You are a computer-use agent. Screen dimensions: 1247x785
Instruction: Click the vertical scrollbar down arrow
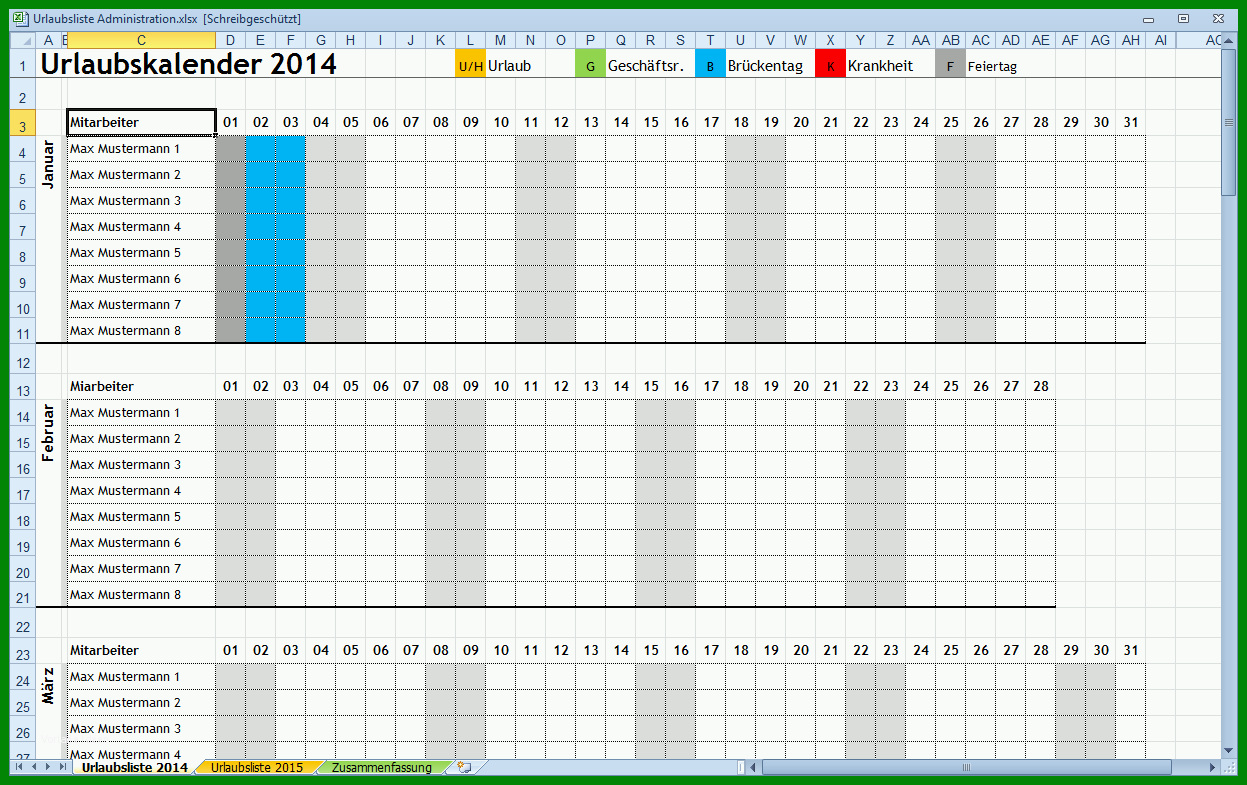1228,750
